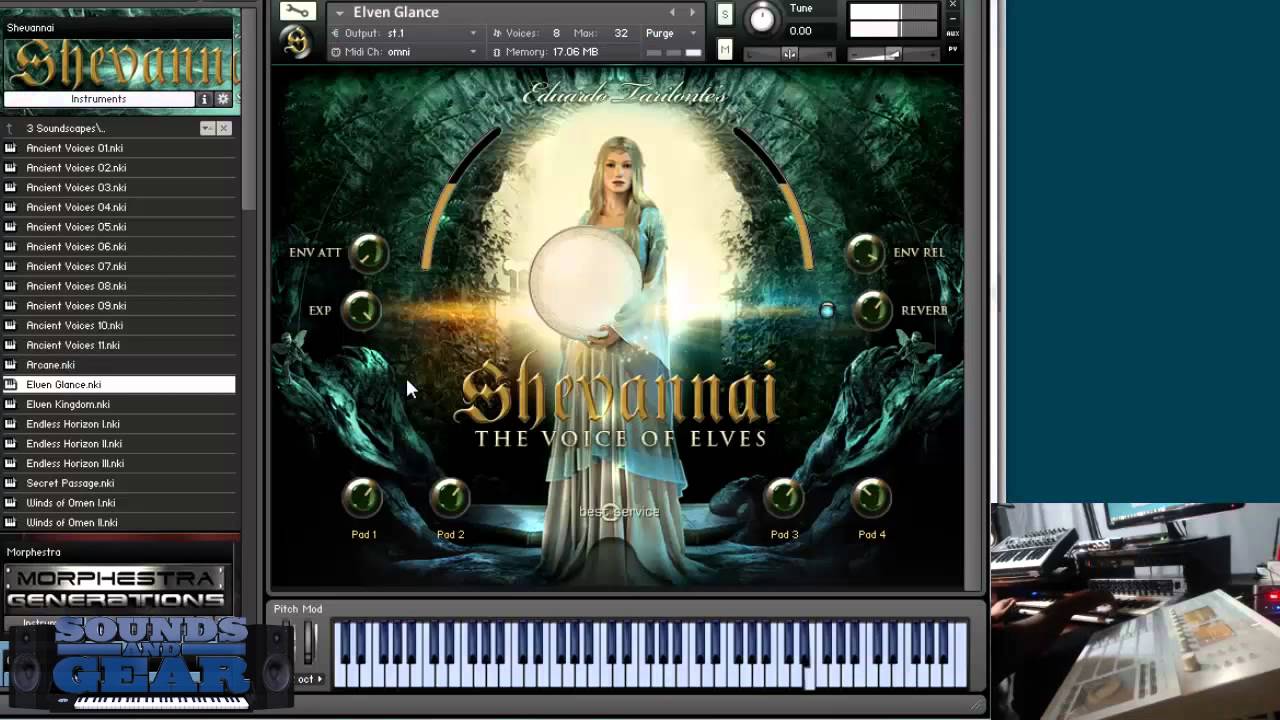
Task: Adjust the pan slider below Tune
Action: (789, 53)
